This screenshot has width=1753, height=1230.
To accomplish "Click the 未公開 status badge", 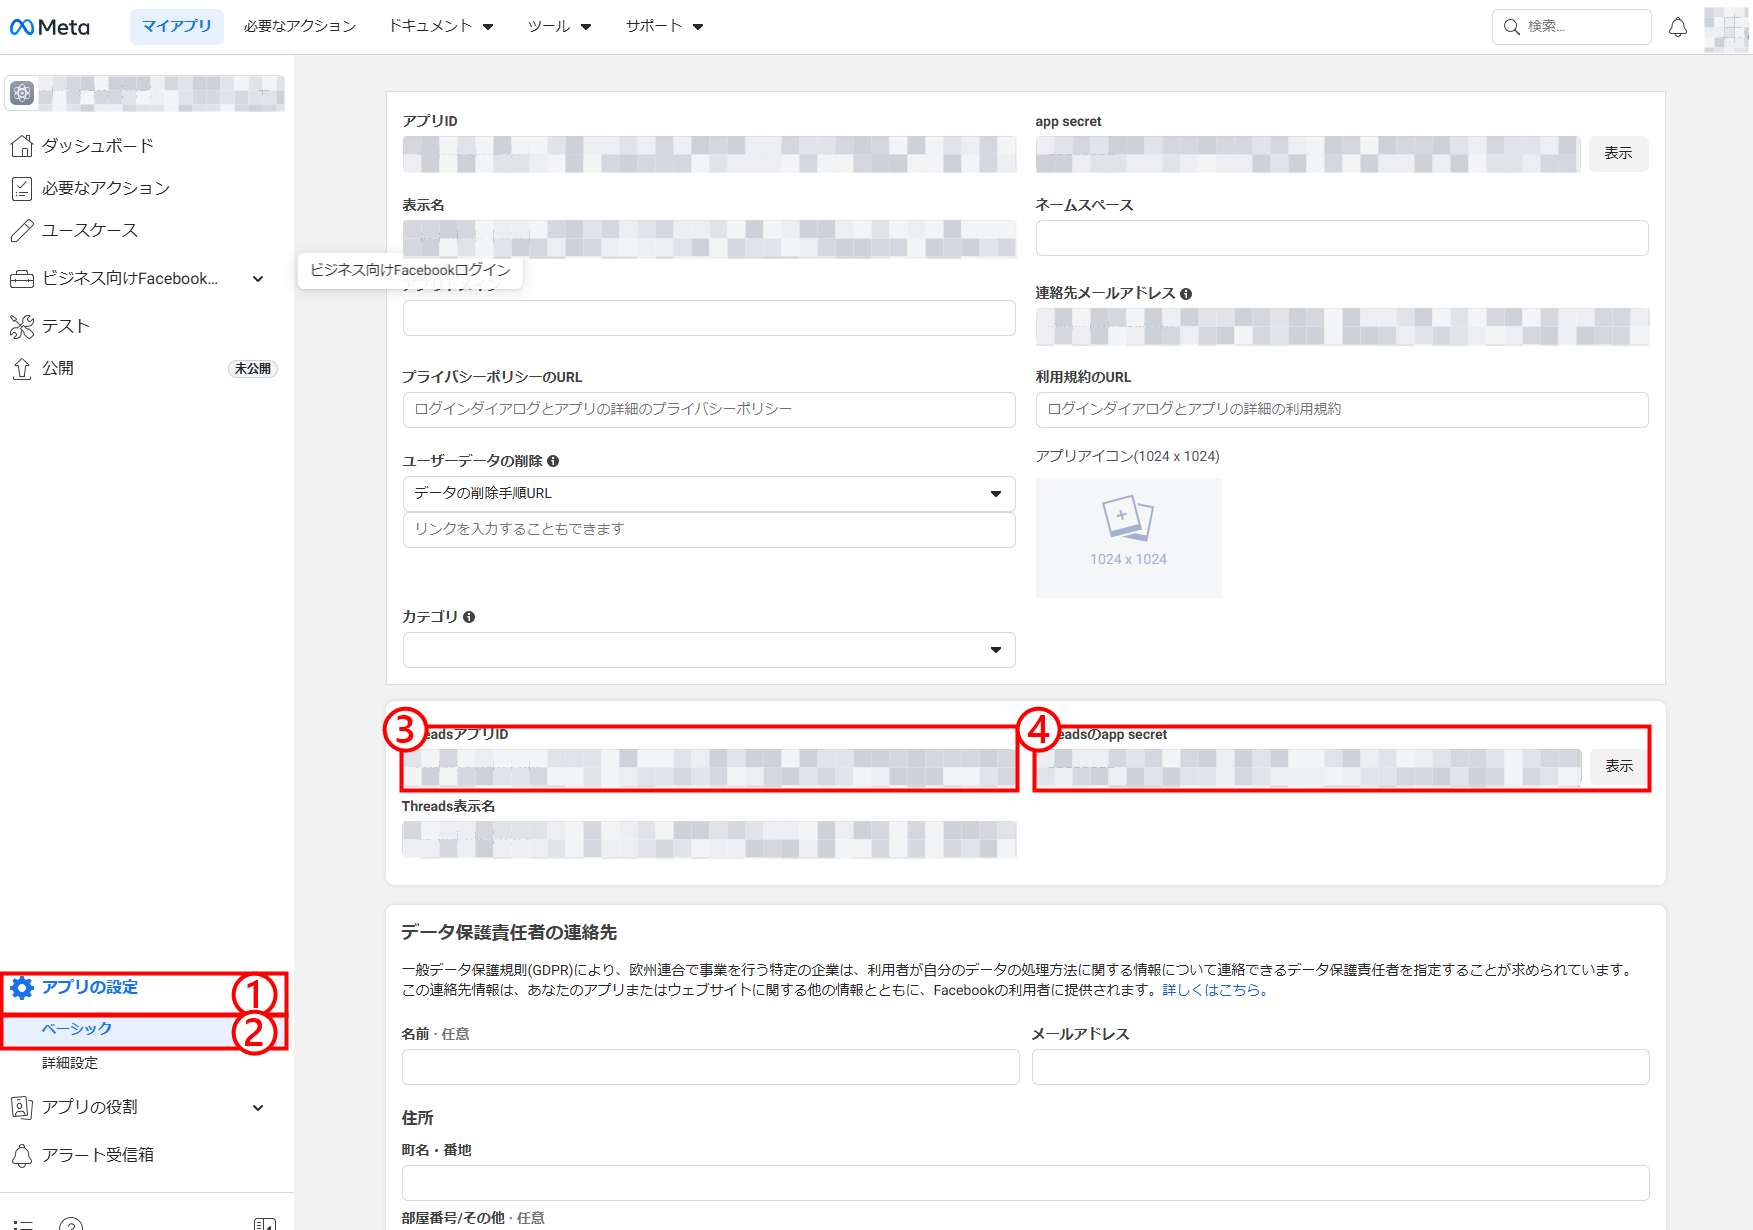I will (x=252, y=369).
